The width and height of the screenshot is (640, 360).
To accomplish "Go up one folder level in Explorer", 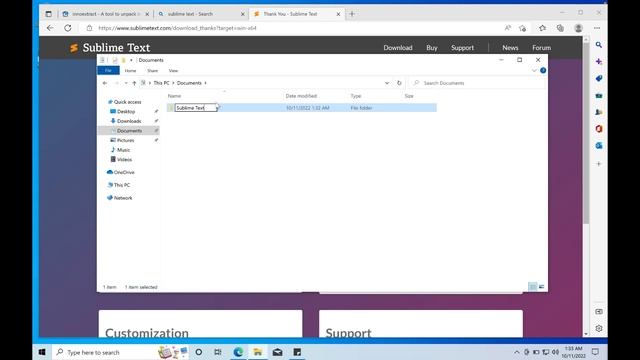I will click(x=134, y=83).
